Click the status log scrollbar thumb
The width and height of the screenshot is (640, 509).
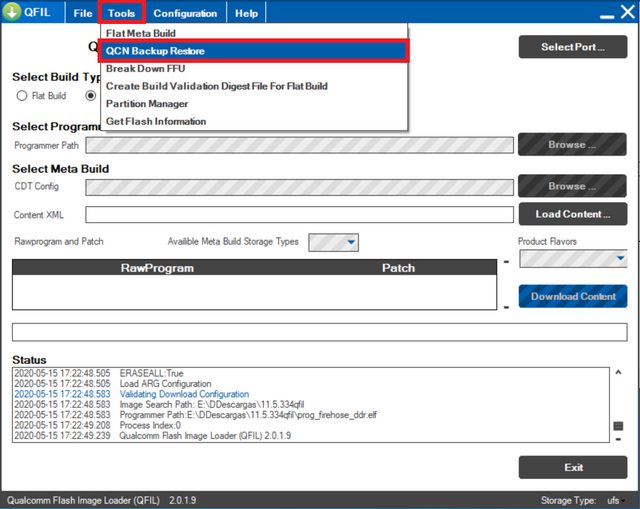coord(618,426)
